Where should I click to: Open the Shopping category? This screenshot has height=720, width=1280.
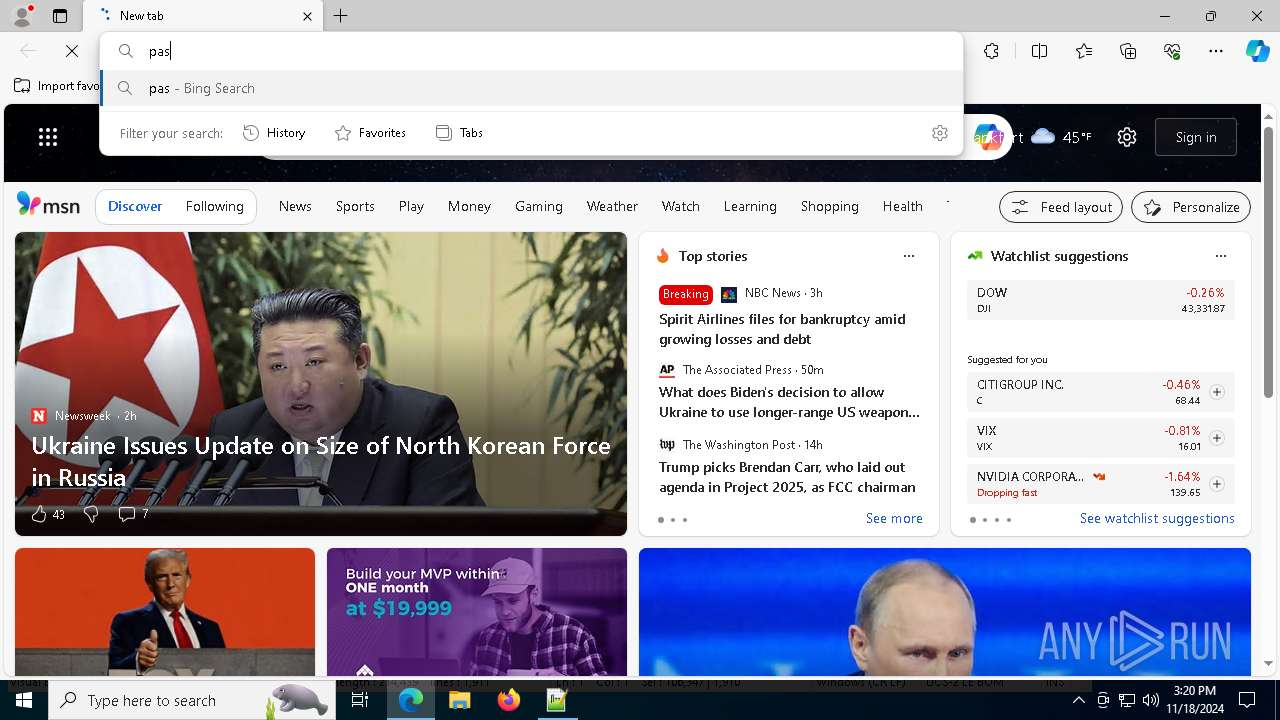pyautogui.click(x=829, y=206)
